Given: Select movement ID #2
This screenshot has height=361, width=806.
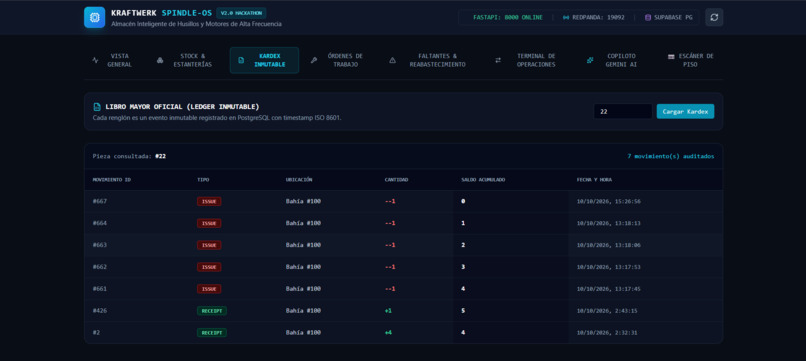Looking at the screenshot, I should point(97,333).
